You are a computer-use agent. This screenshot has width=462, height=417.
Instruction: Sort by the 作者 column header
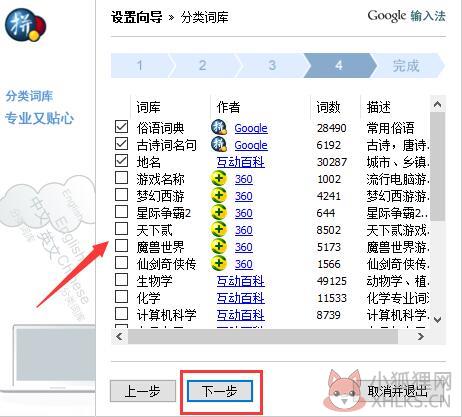260,107
